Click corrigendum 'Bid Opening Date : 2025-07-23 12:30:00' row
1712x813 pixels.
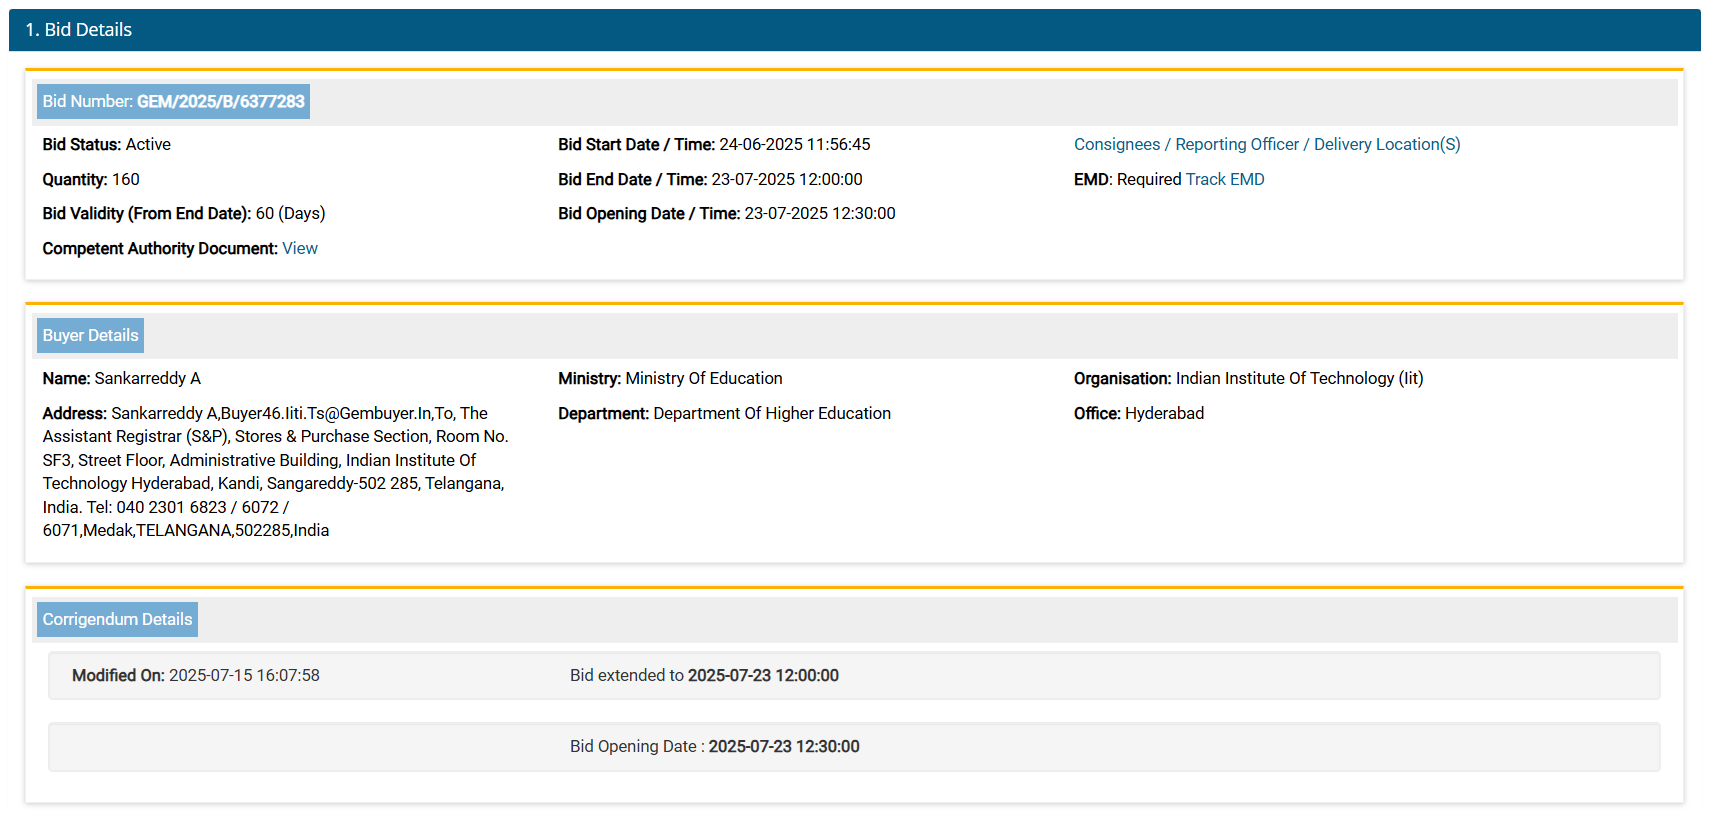(x=854, y=747)
